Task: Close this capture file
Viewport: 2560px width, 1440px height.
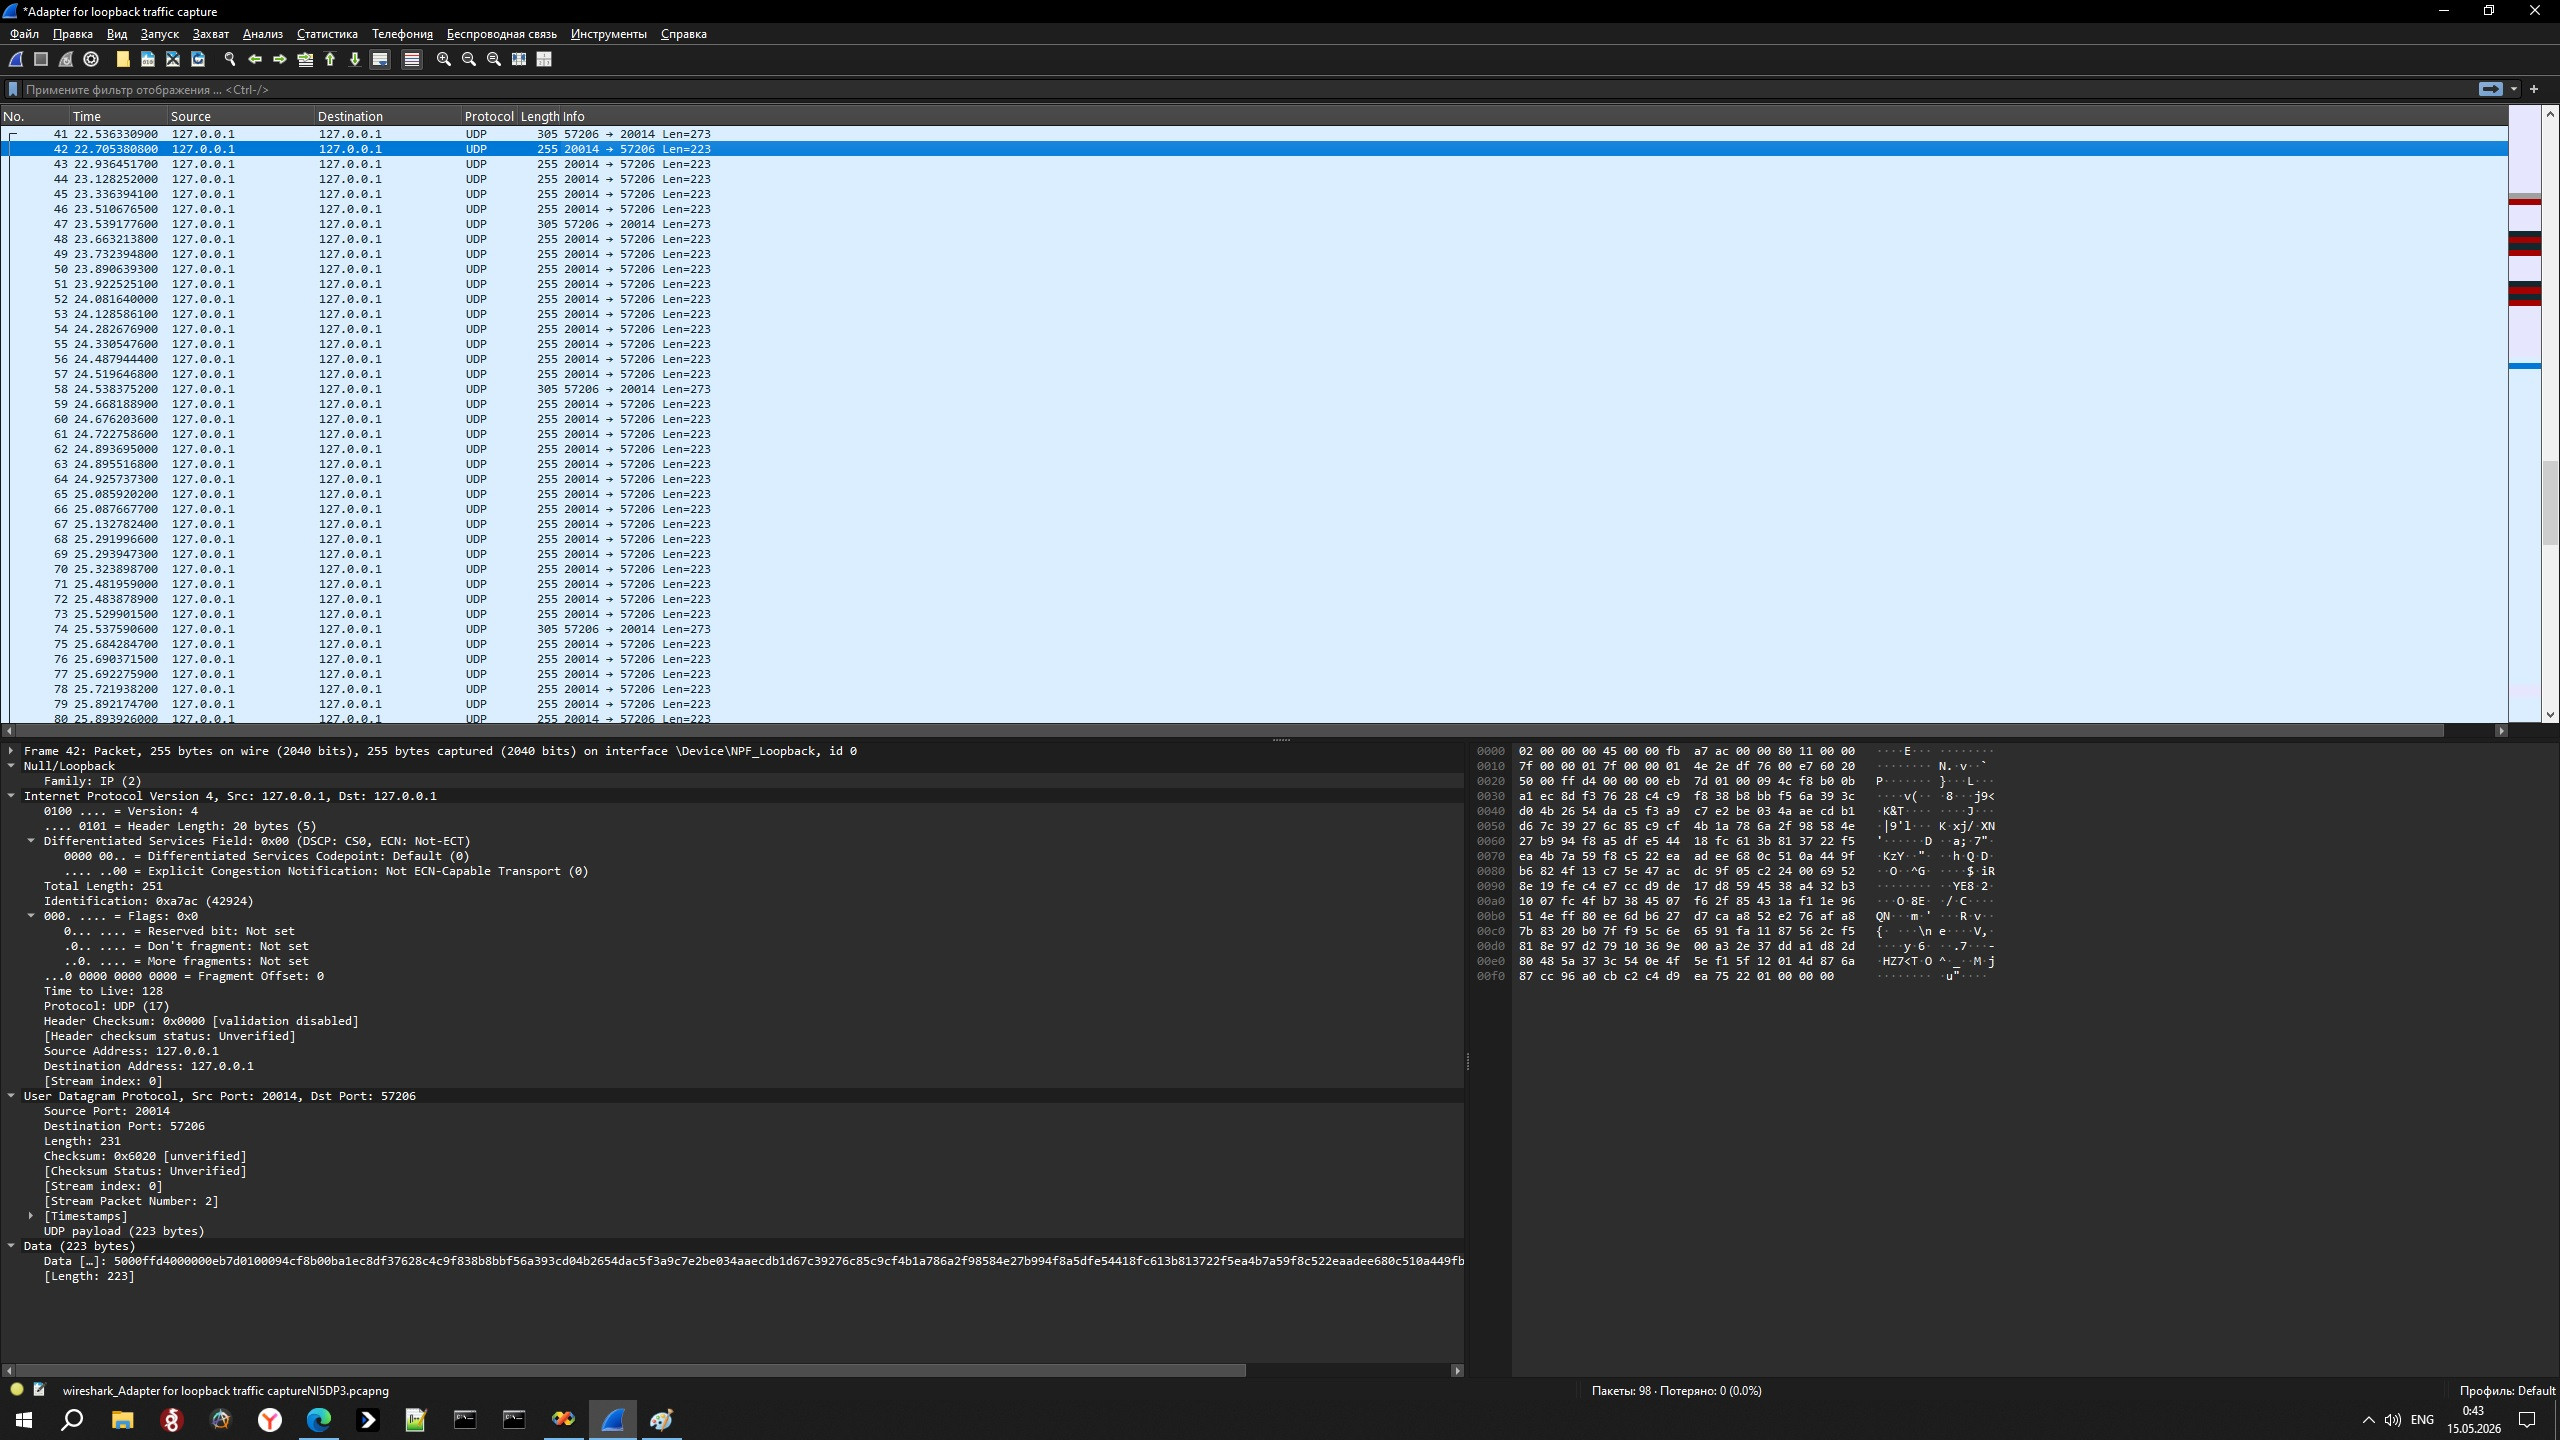Action: [x=173, y=59]
